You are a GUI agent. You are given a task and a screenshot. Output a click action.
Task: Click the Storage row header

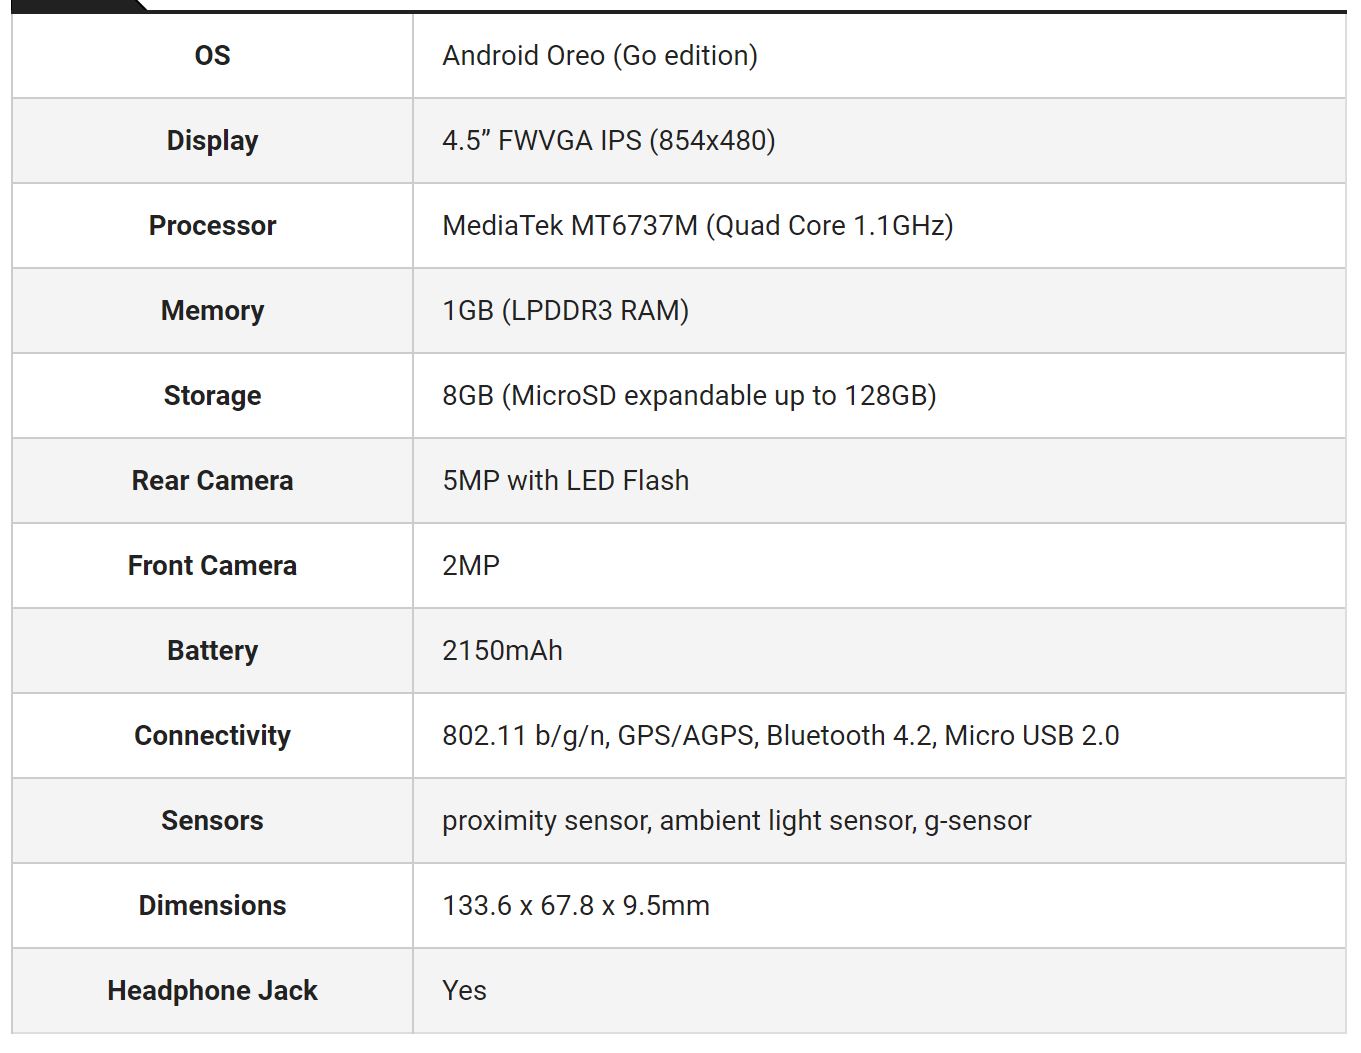tap(212, 395)
